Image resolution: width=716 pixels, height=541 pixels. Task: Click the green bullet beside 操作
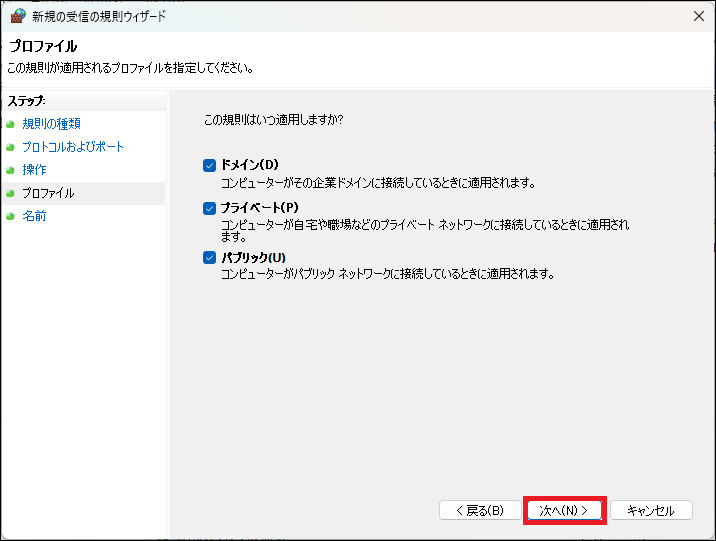11,170
